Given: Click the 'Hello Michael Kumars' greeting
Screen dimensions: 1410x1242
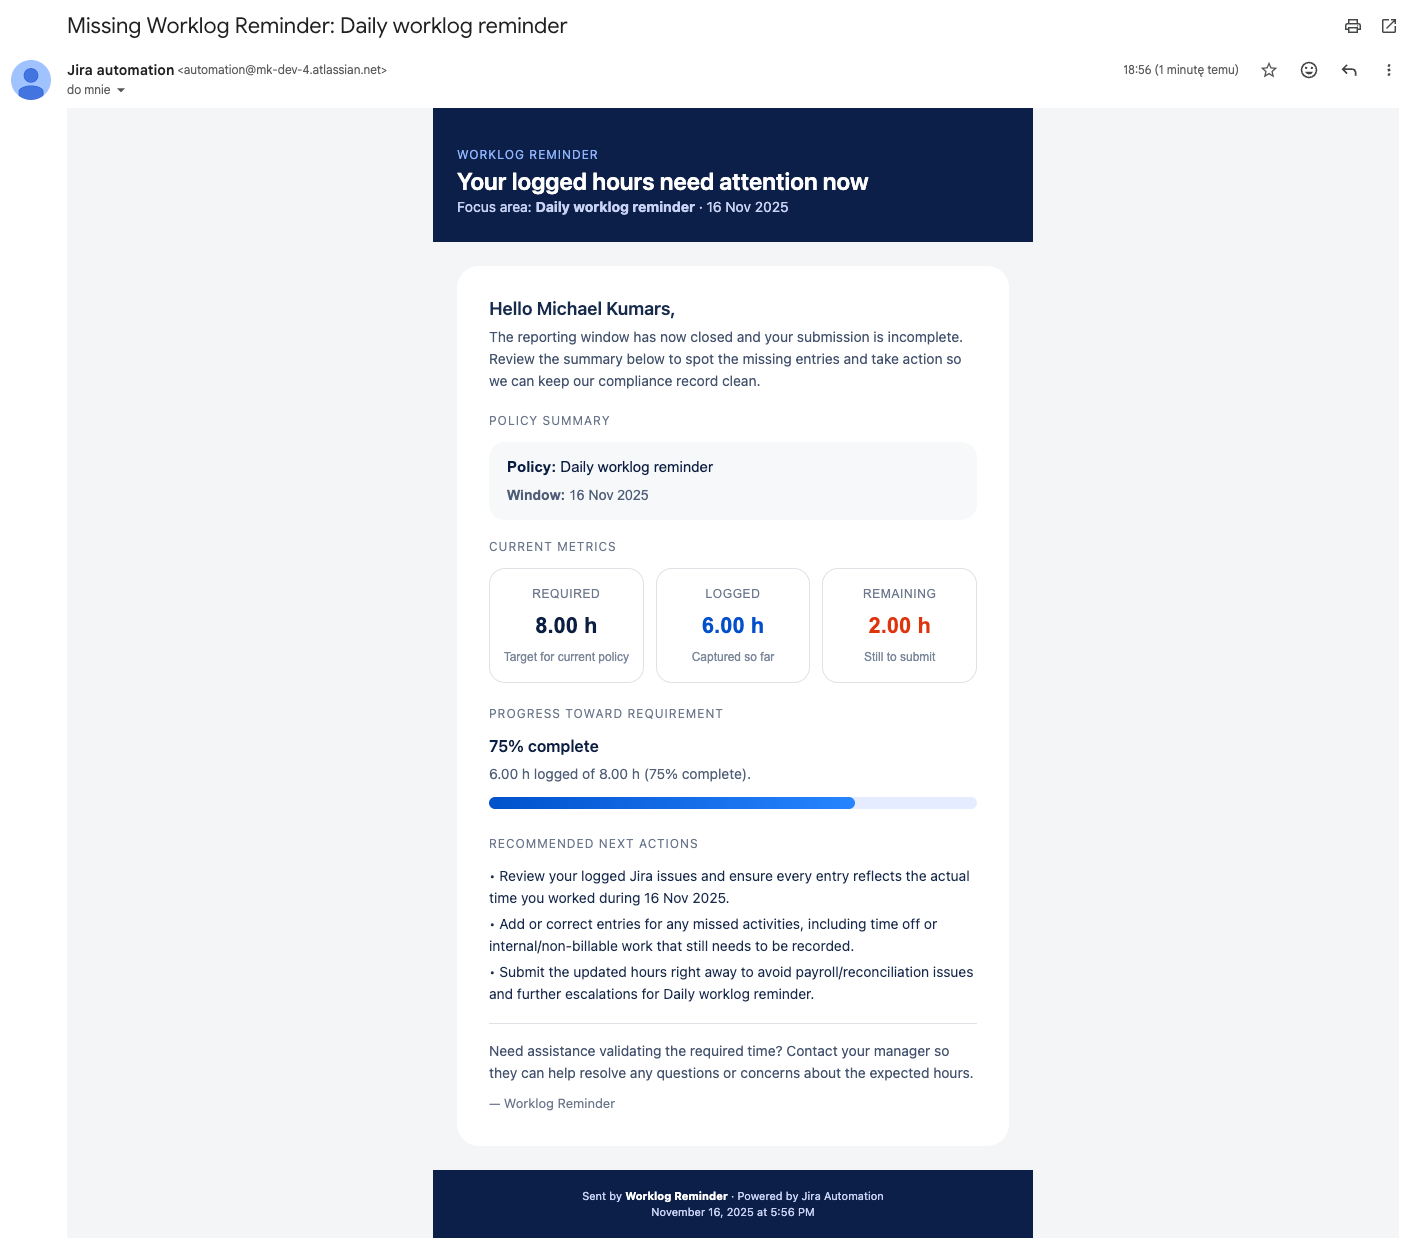Looking at the screenshot, I should point(581,309).
